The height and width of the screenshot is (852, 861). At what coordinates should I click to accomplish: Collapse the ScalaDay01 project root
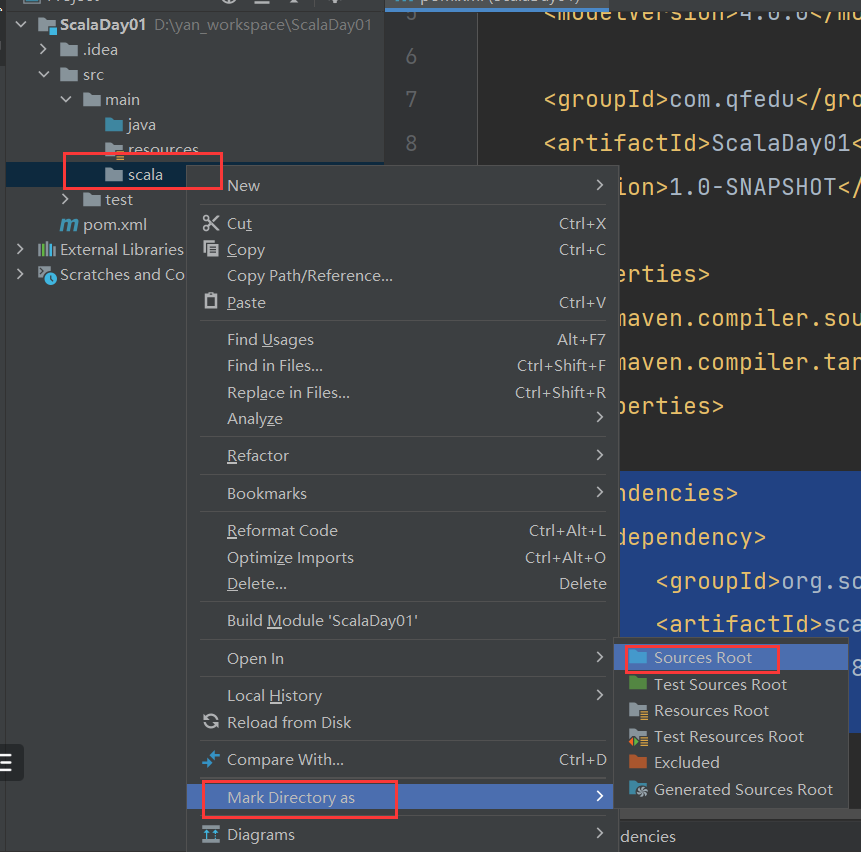click(x=21, y=24)
